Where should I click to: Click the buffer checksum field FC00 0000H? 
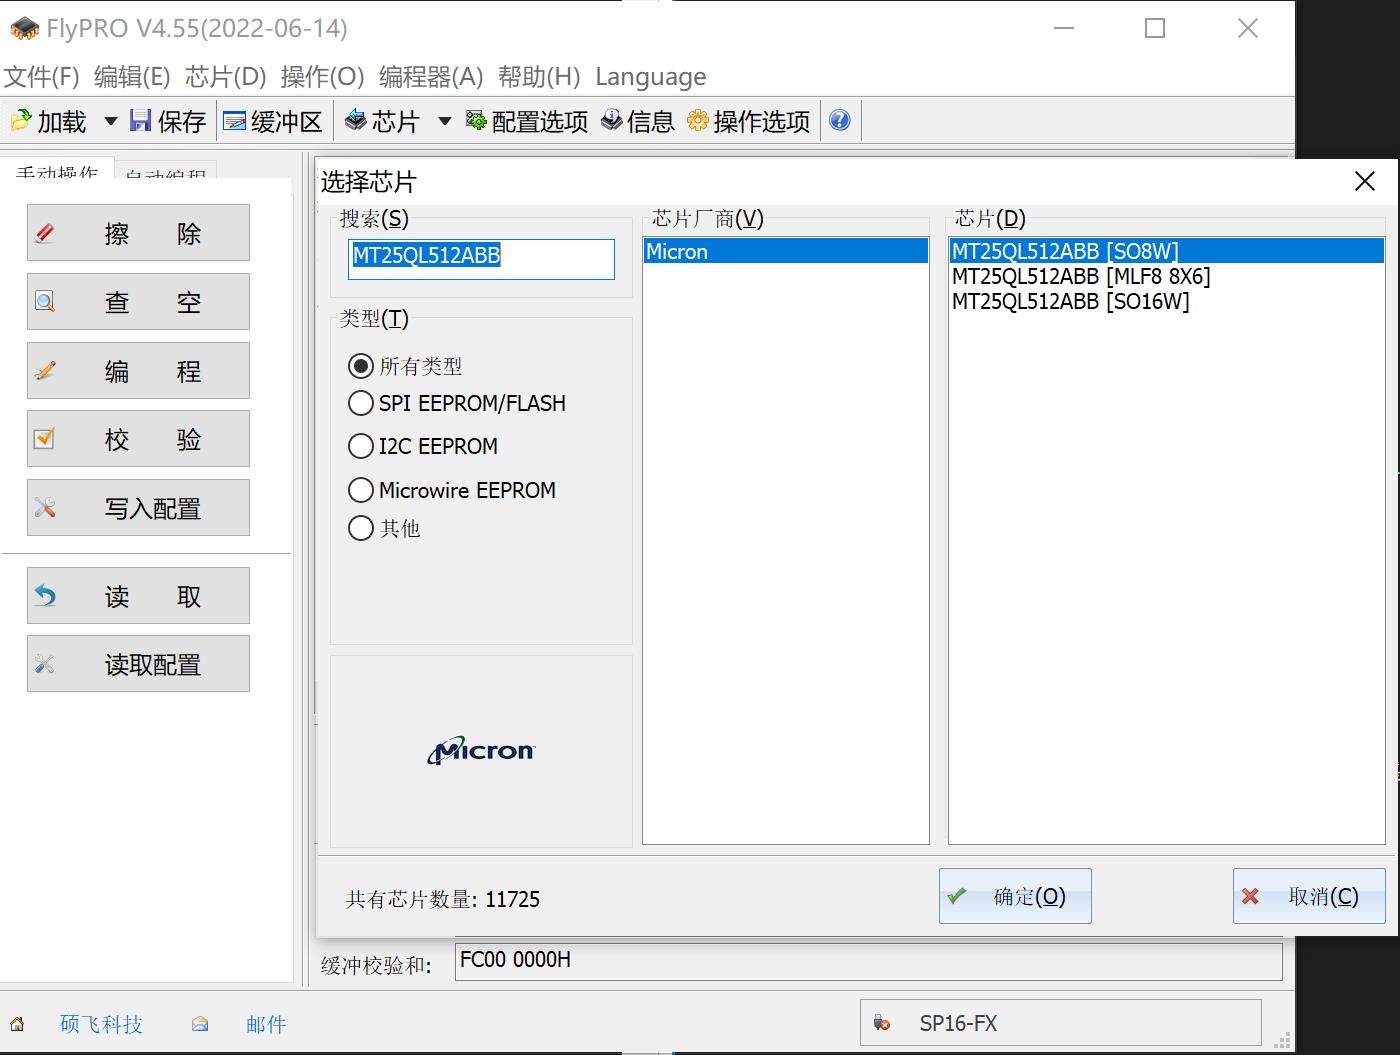point(869,961)
